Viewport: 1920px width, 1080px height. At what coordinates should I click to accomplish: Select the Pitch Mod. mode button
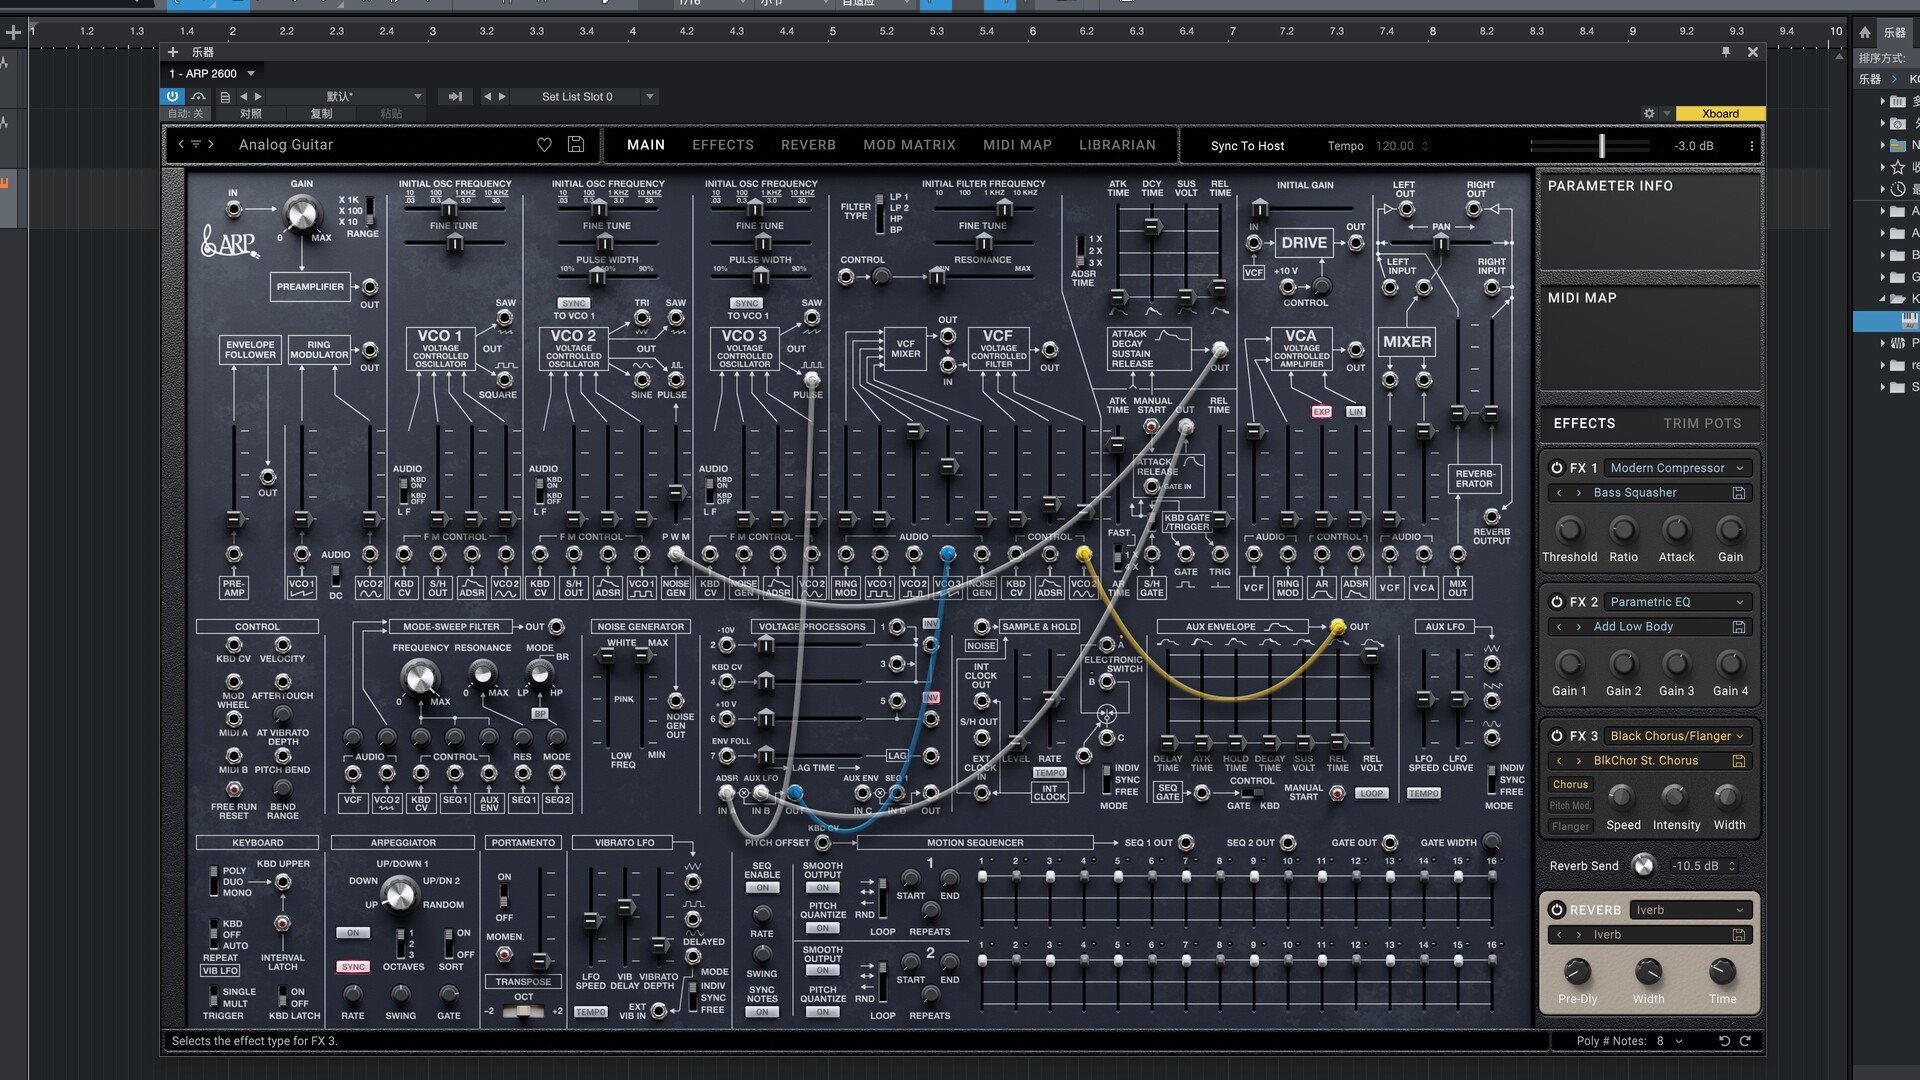click(x=1571, y=806)
